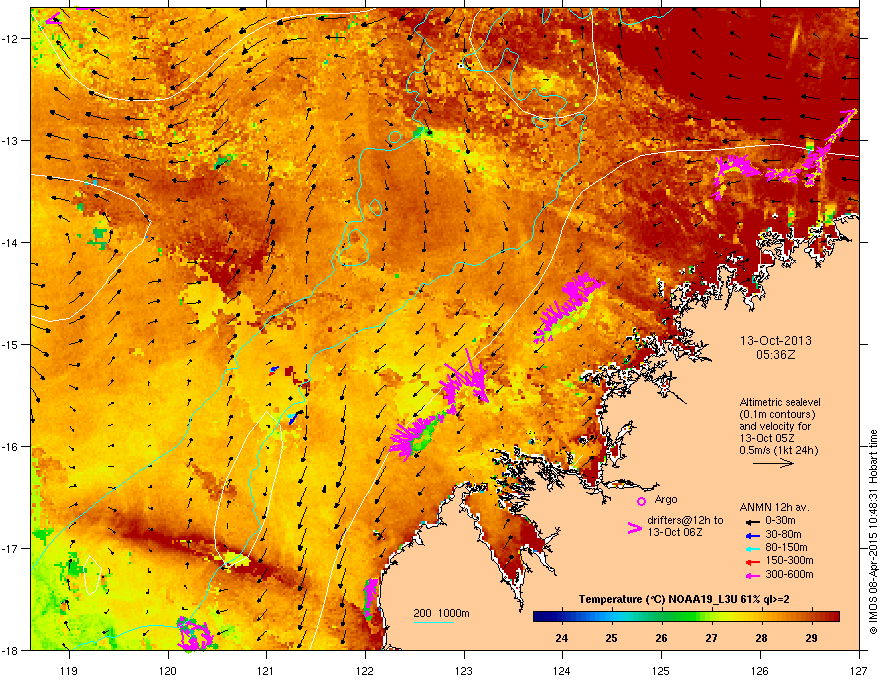
Task: Click the black 0-30m legend arrow
Action: 752,521
